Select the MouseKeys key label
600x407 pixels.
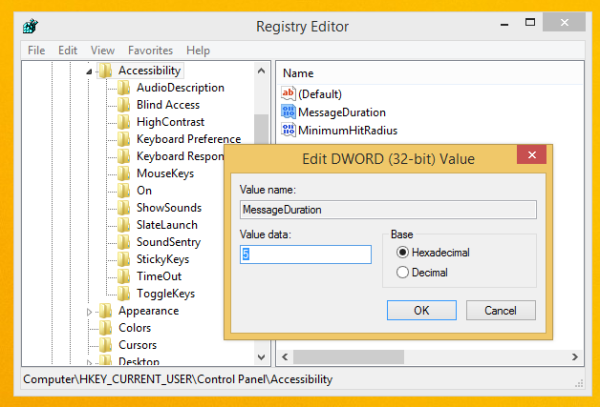[x=165, y=174]
